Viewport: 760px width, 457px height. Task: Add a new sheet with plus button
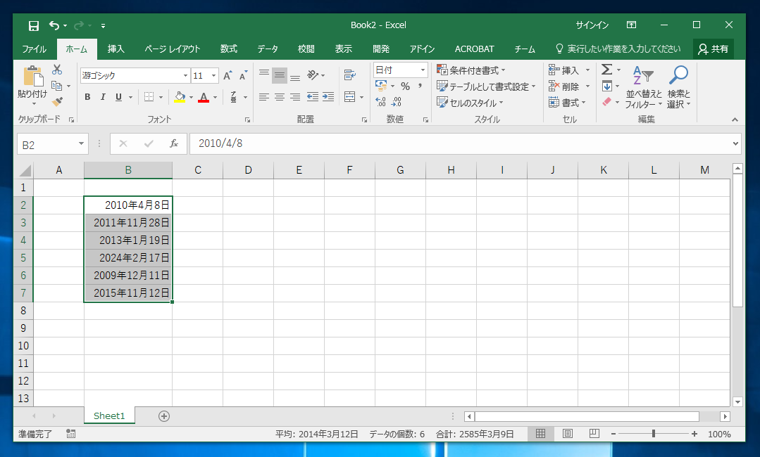(x=164, y=416)
